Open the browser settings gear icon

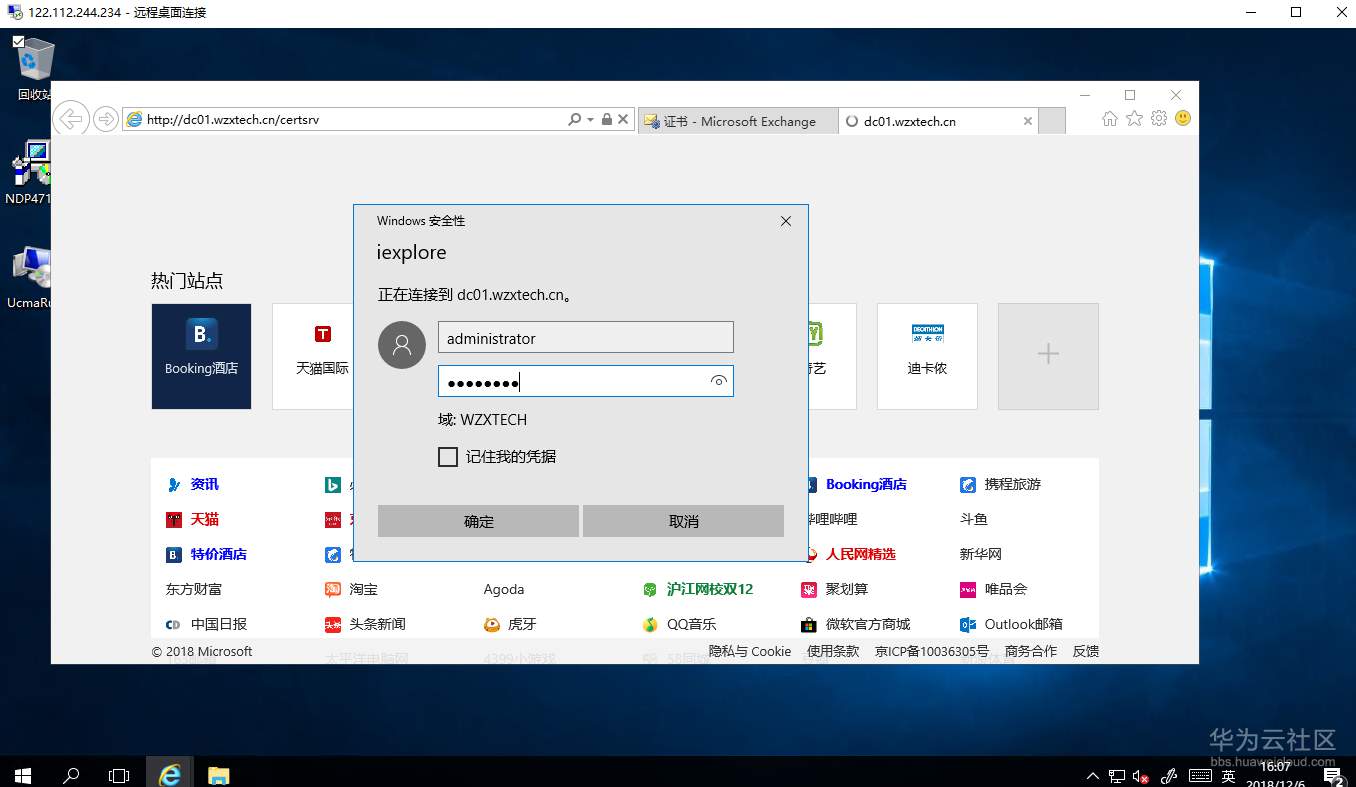[x=1158, y=118]
